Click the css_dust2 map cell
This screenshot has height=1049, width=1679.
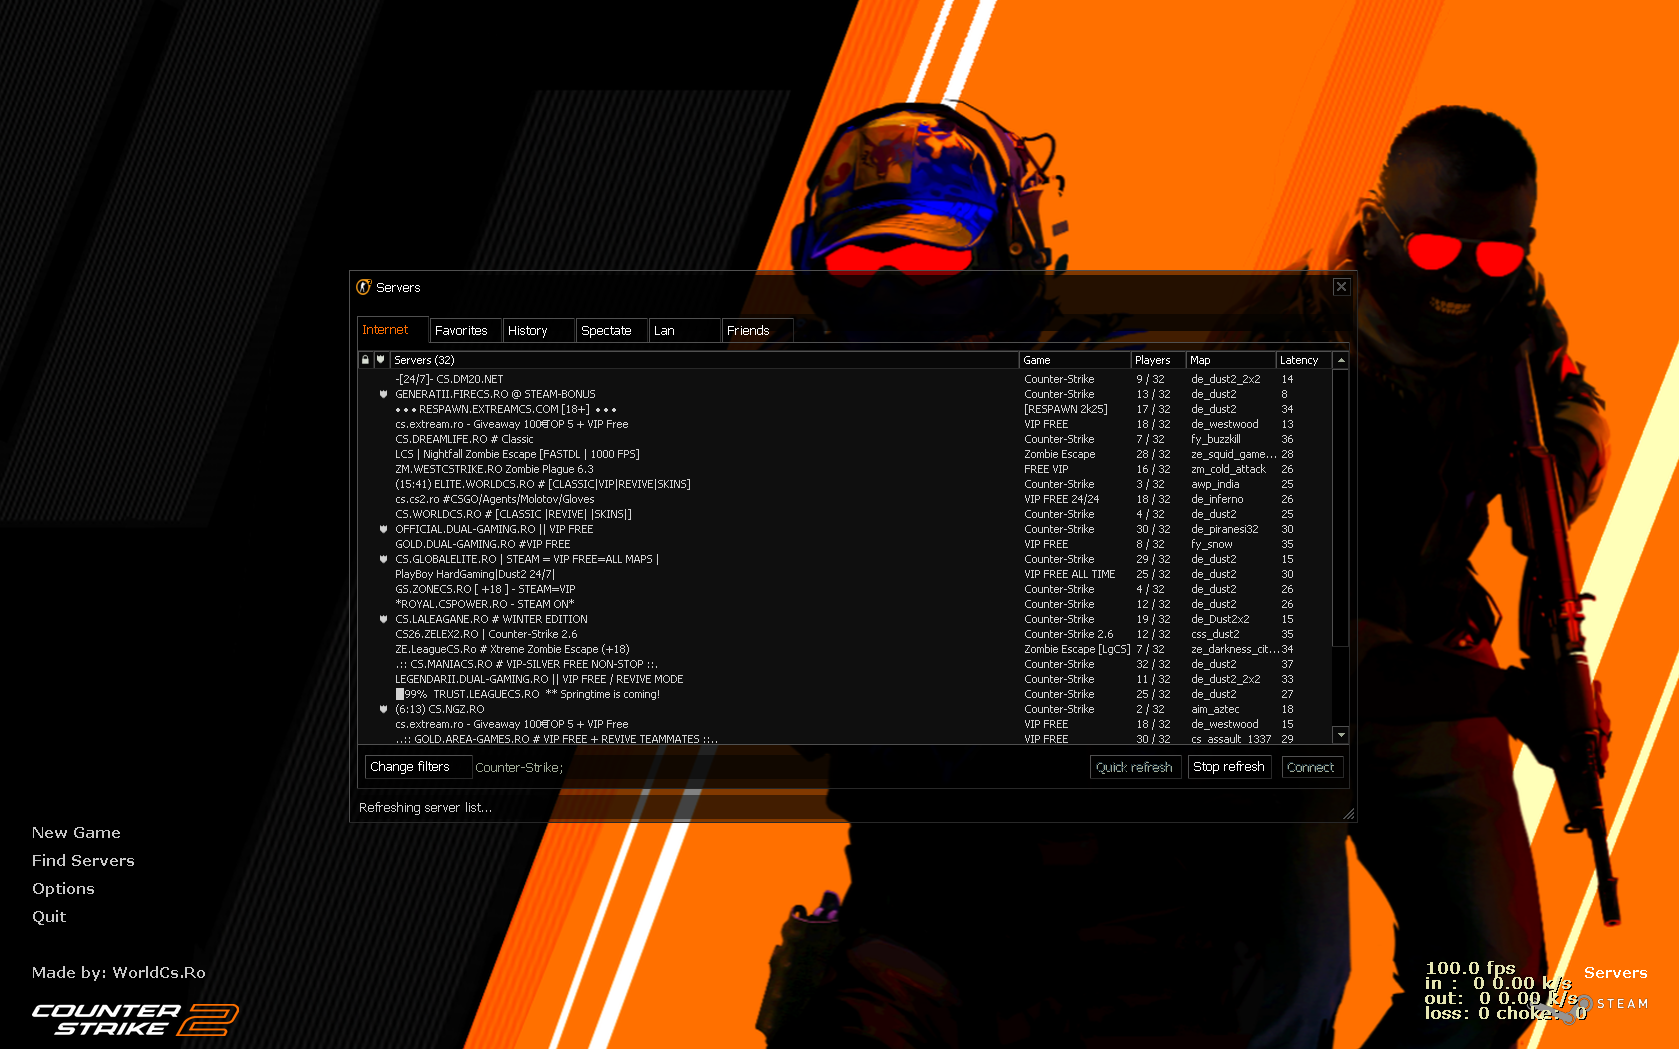click(x=1215, y=634)
